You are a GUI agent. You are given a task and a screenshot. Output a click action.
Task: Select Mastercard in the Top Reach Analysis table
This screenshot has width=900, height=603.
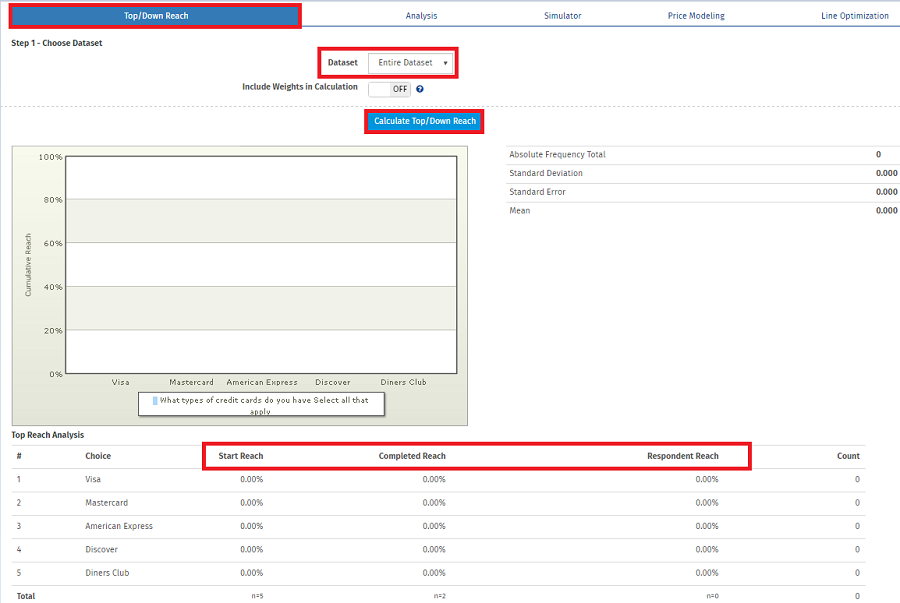(x=106, y=503)
